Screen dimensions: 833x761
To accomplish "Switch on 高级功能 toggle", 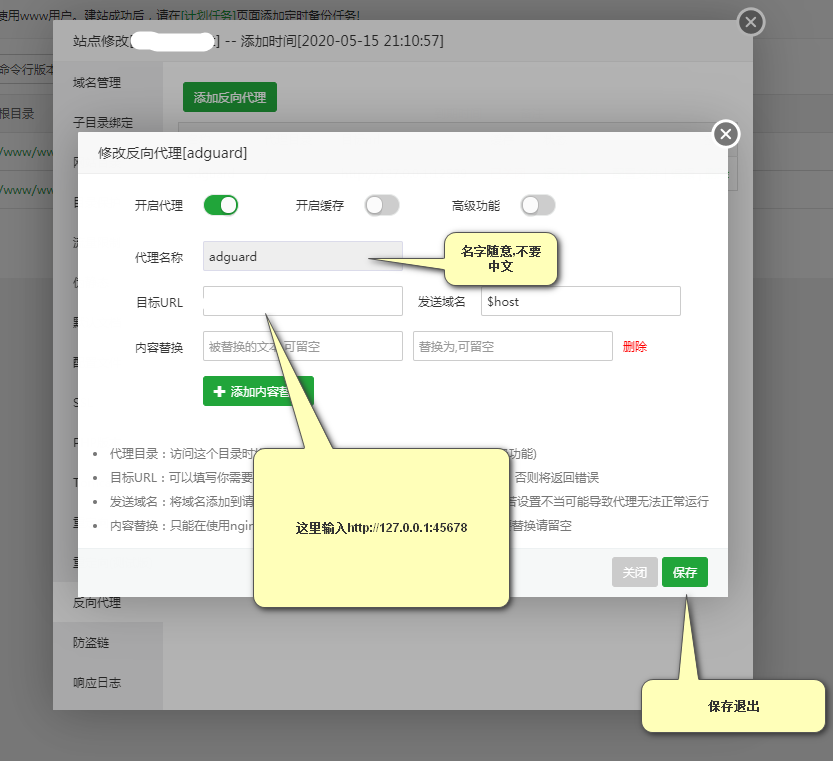I will coord(537,205).
